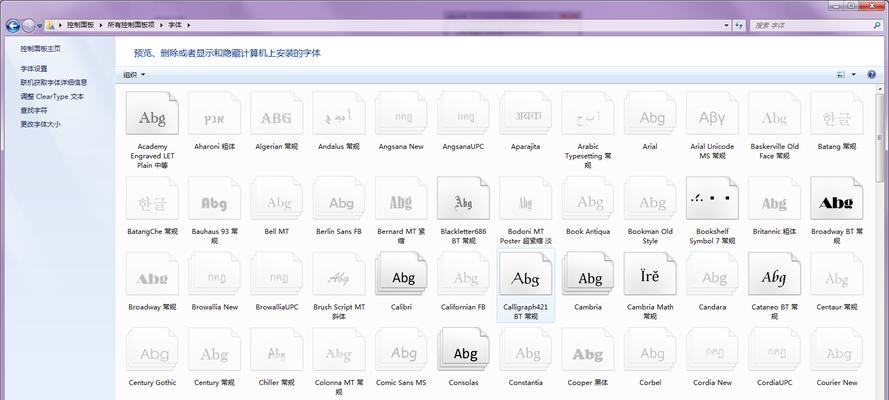Open the Consolas font family
Viewport: 889px width, 400px height.
[x=463, y=350]
